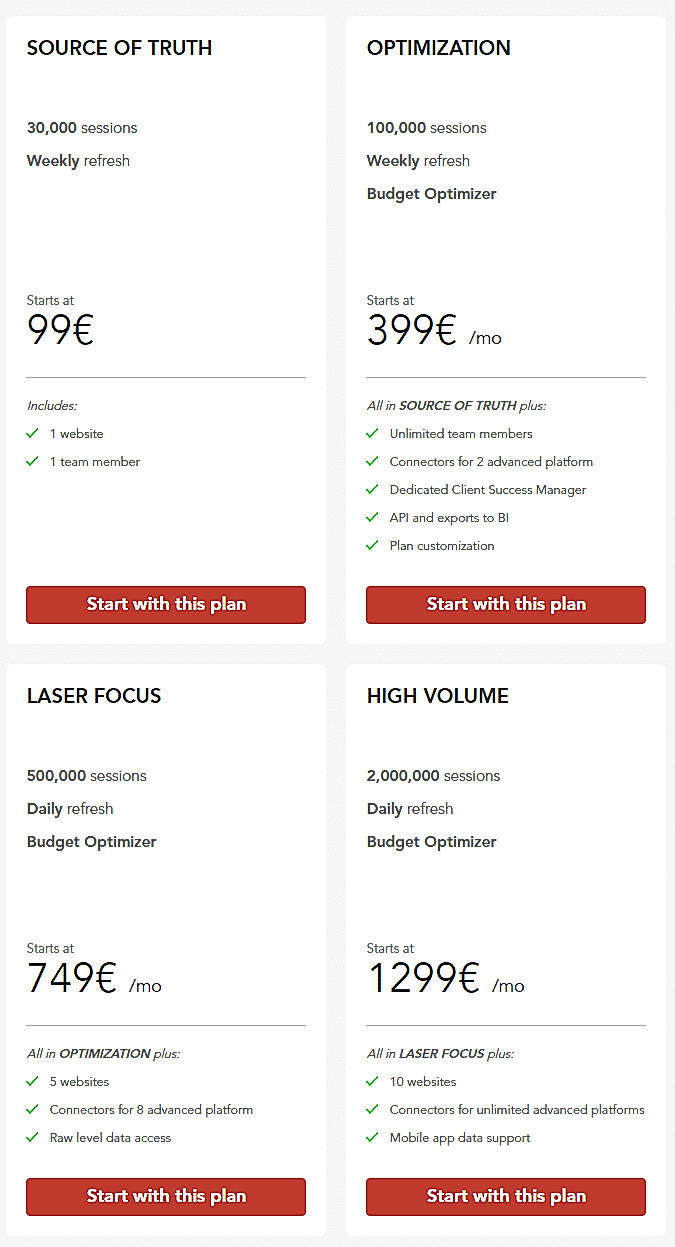This screenshot has height=1247, width=675.
Task: Click the green checkmark beside 1 website
Action: [x=32, y=433]
